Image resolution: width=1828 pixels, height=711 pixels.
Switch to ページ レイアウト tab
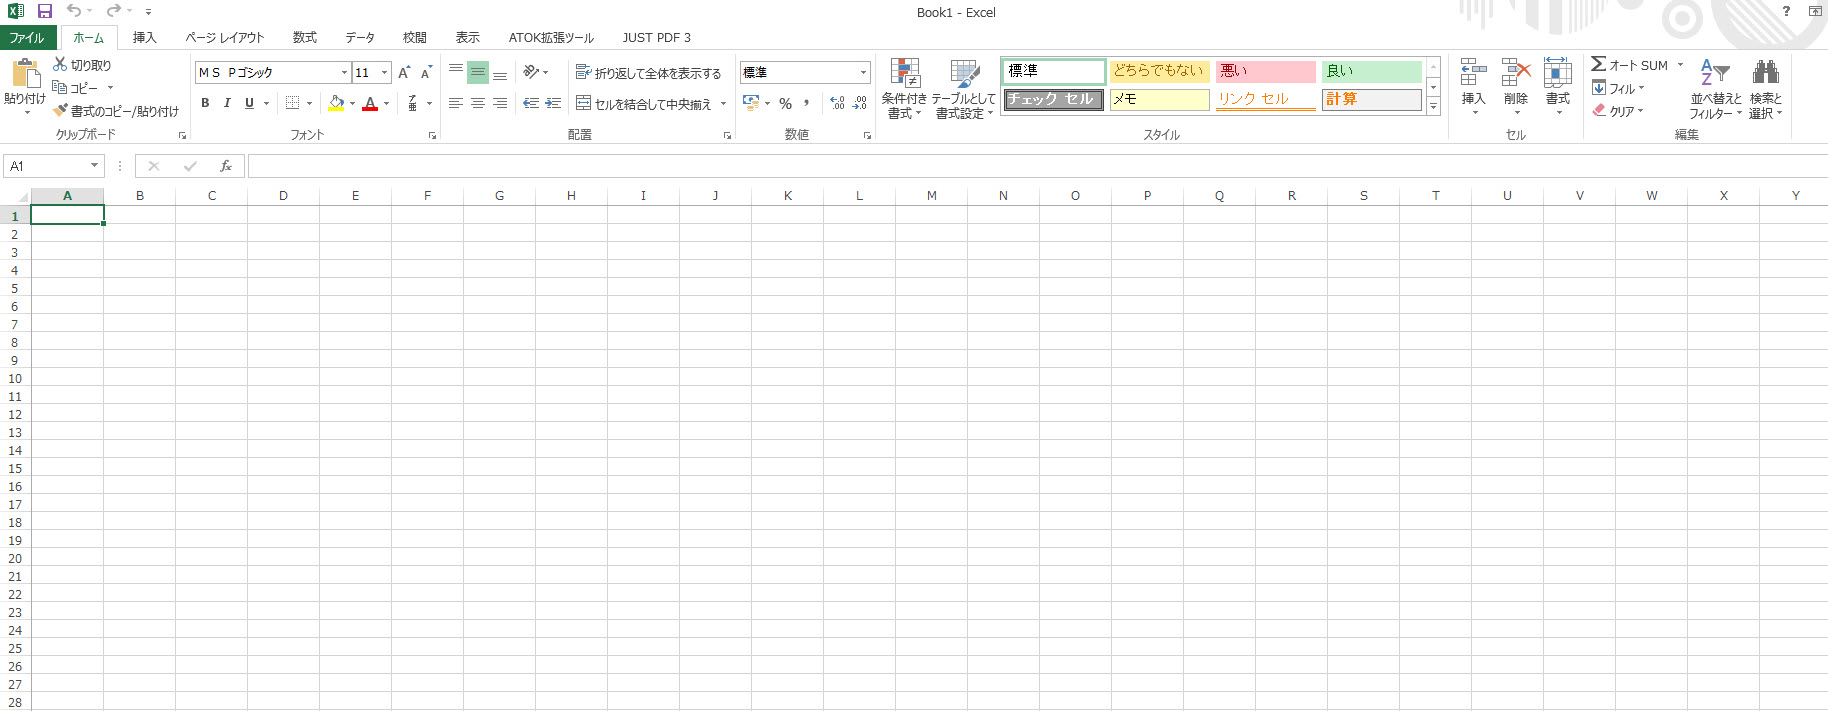tap(225, 38)
